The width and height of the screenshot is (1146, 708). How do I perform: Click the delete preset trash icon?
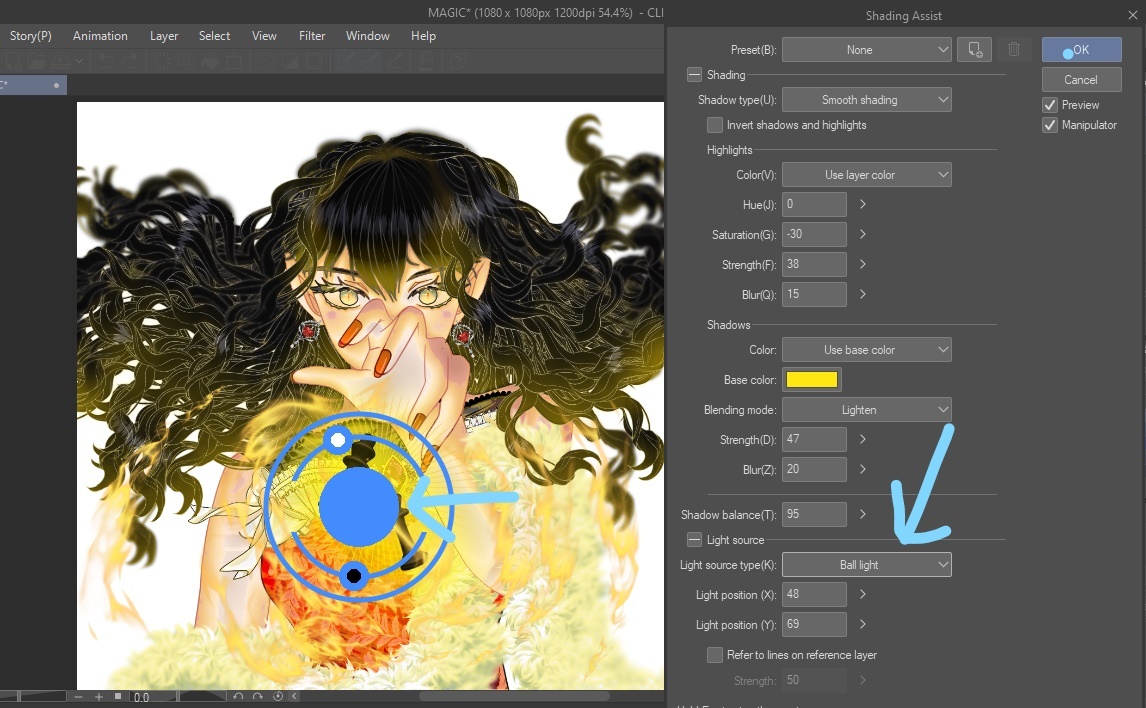1014,49
